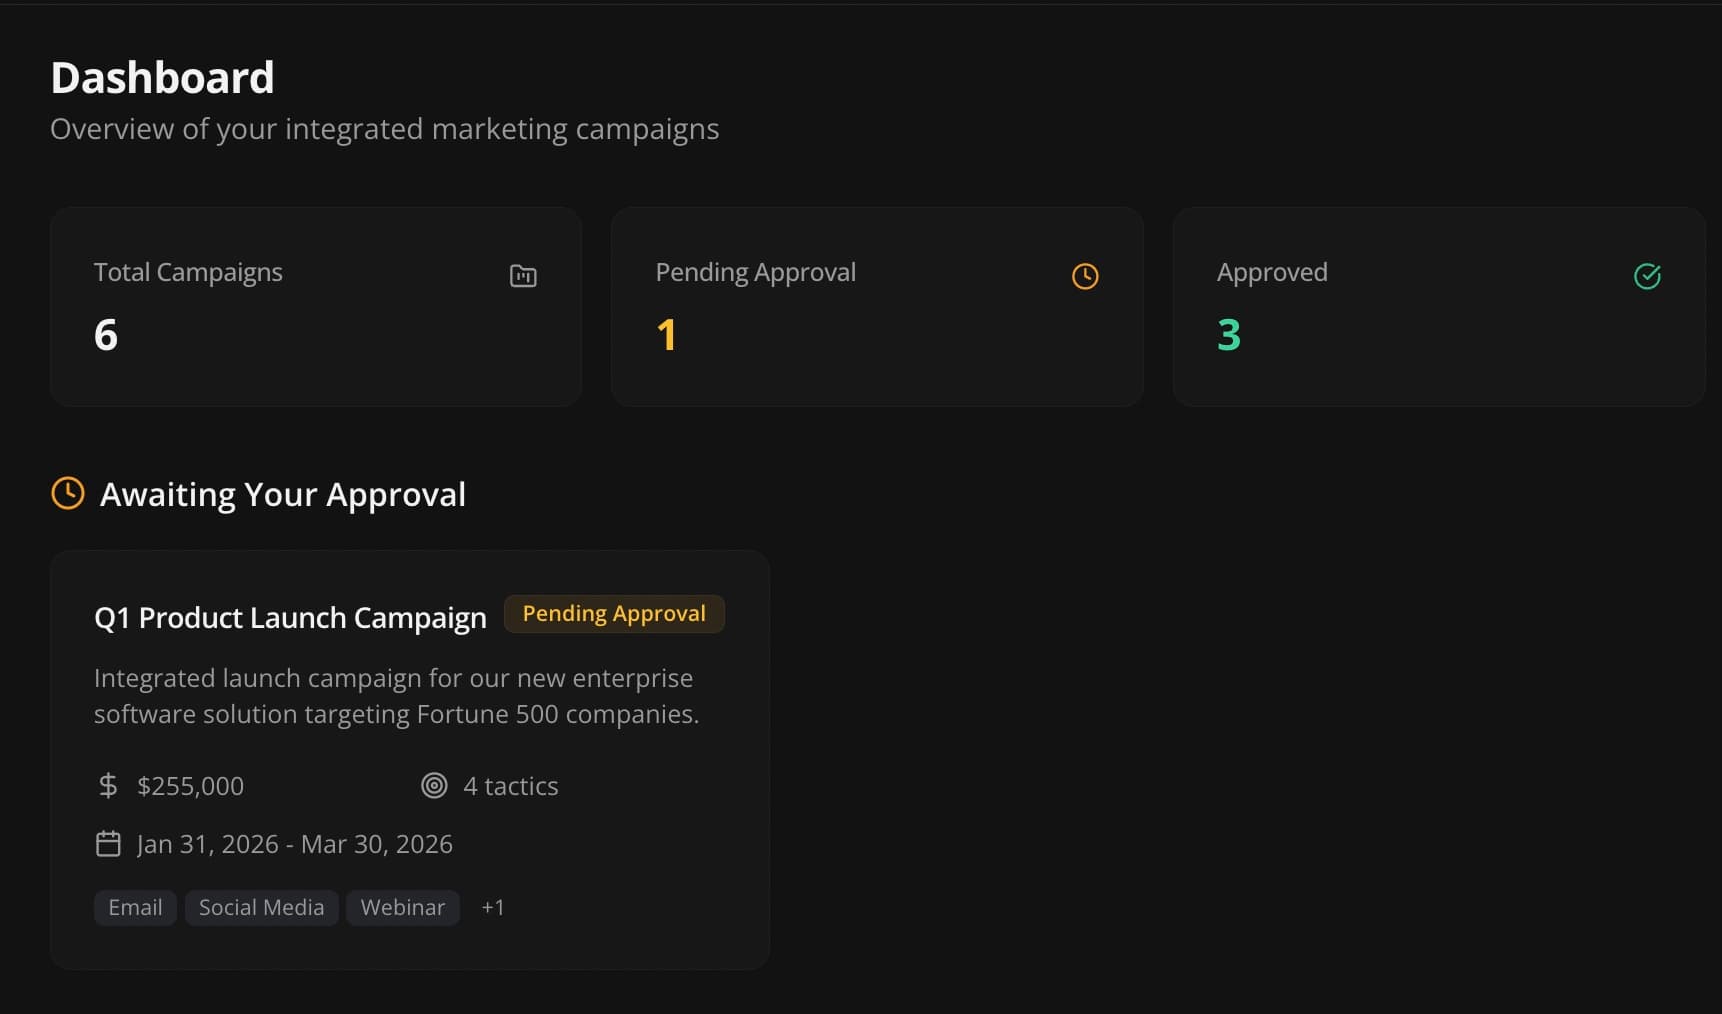
Task: Click the Jan 31 - Mar 30 date range
Action: (295, 843)
